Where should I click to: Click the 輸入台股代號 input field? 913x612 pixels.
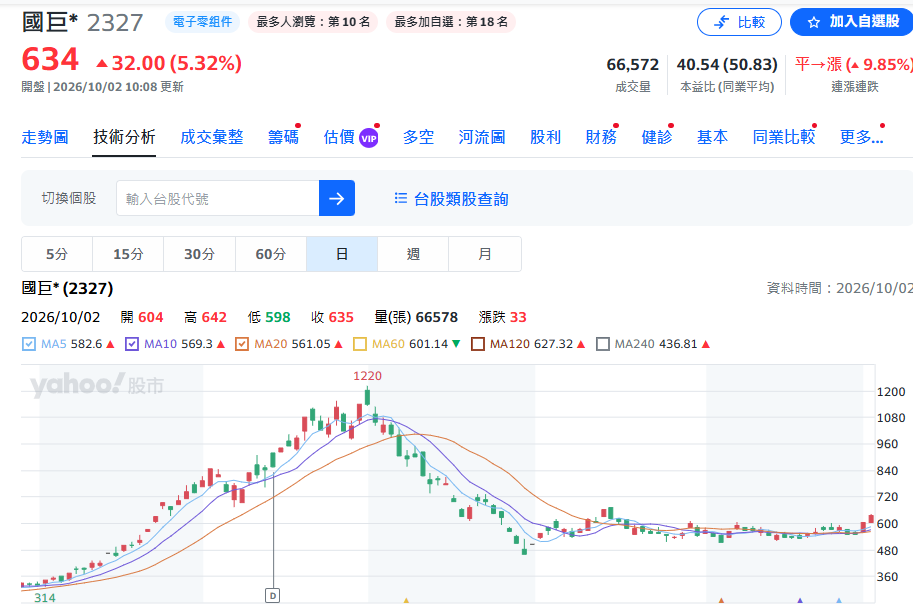(218, 198)
